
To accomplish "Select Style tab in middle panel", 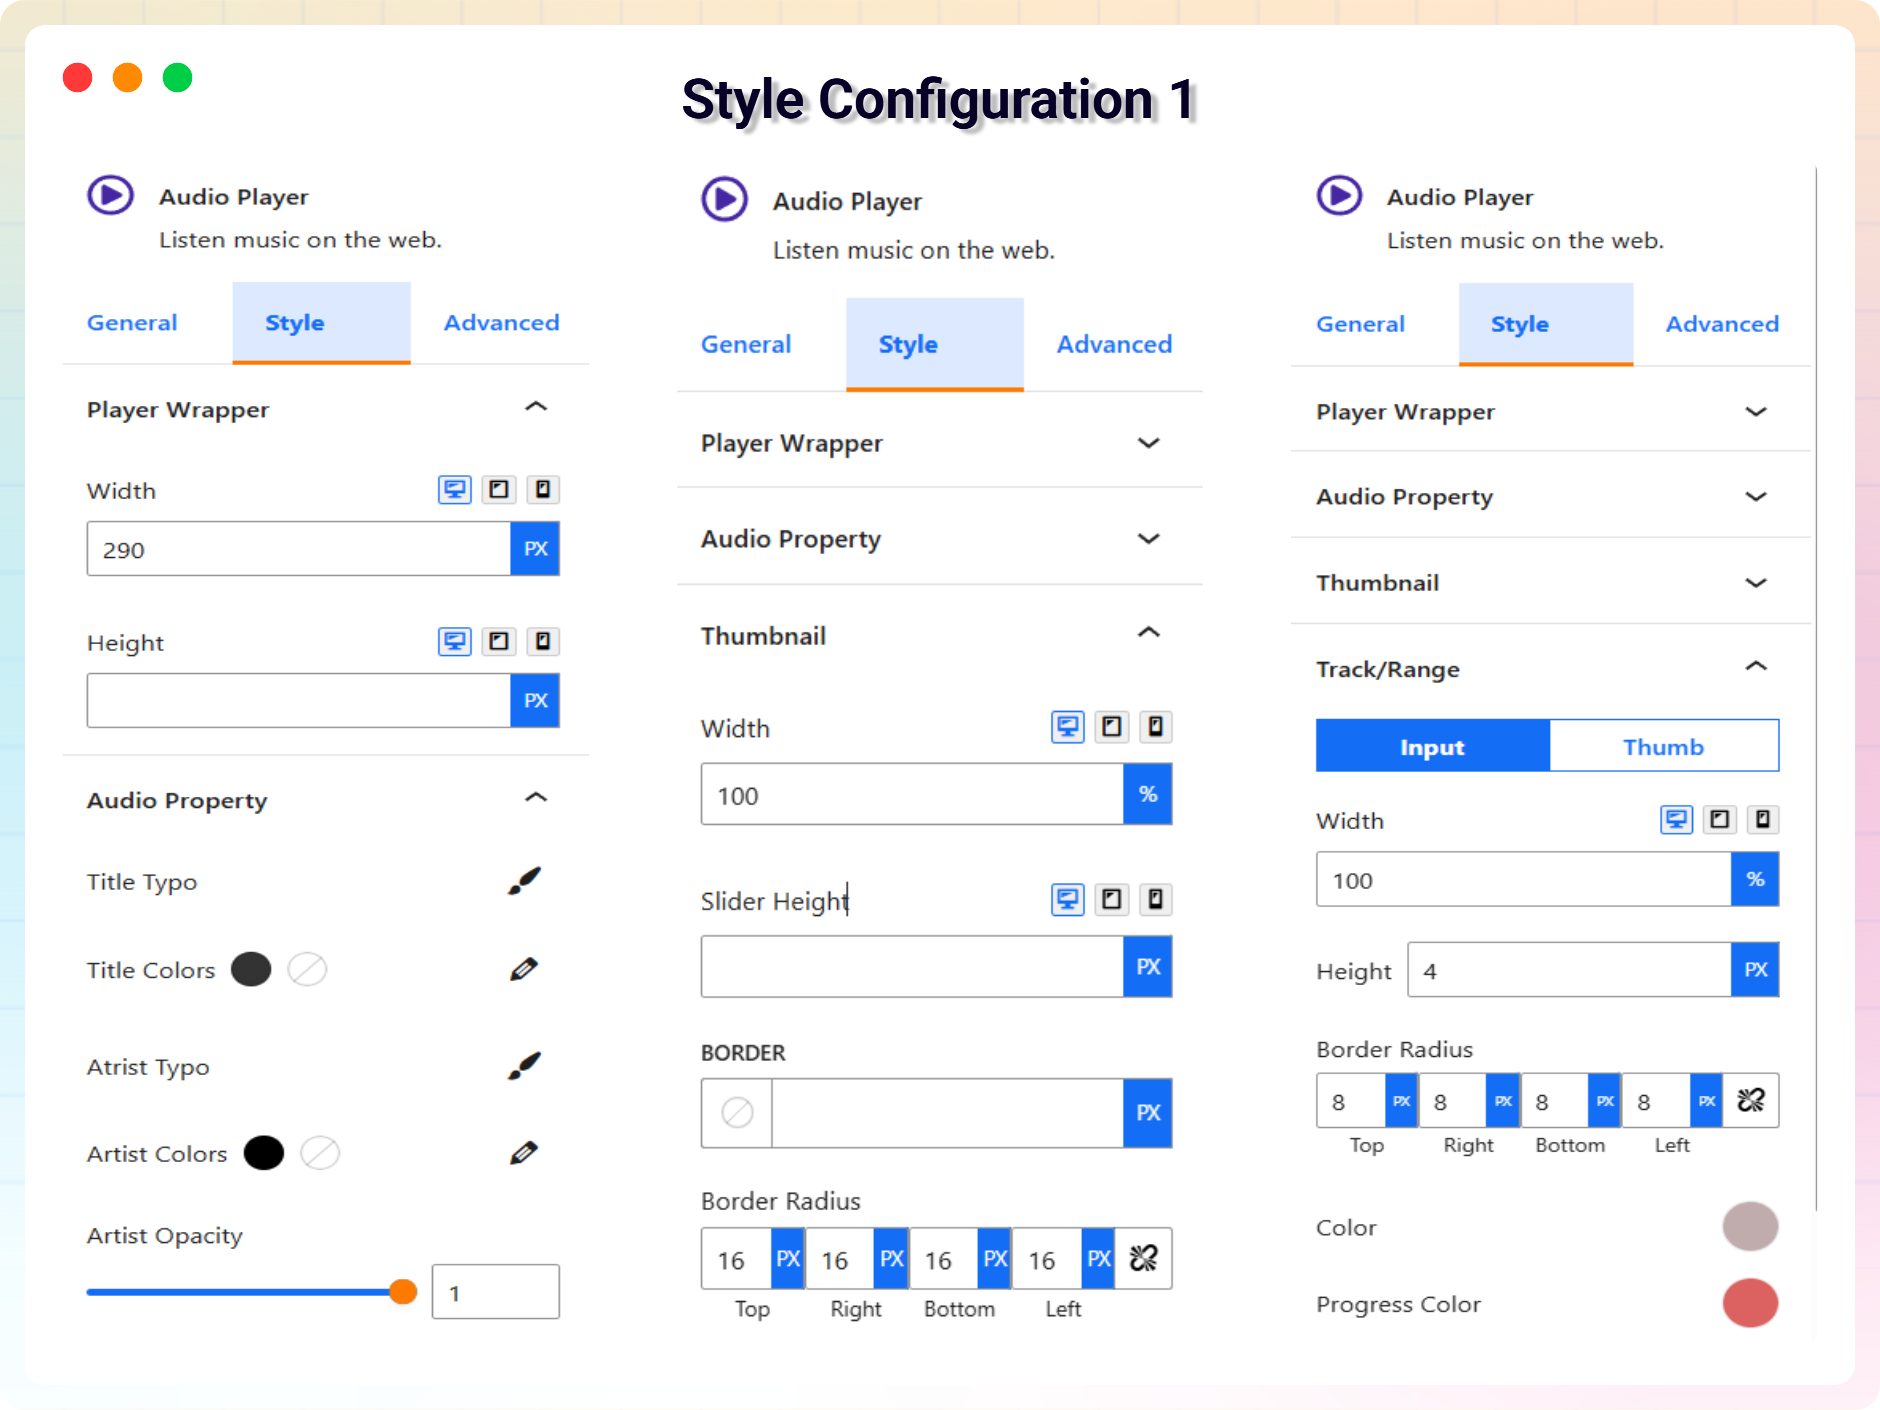I will 935,344.
